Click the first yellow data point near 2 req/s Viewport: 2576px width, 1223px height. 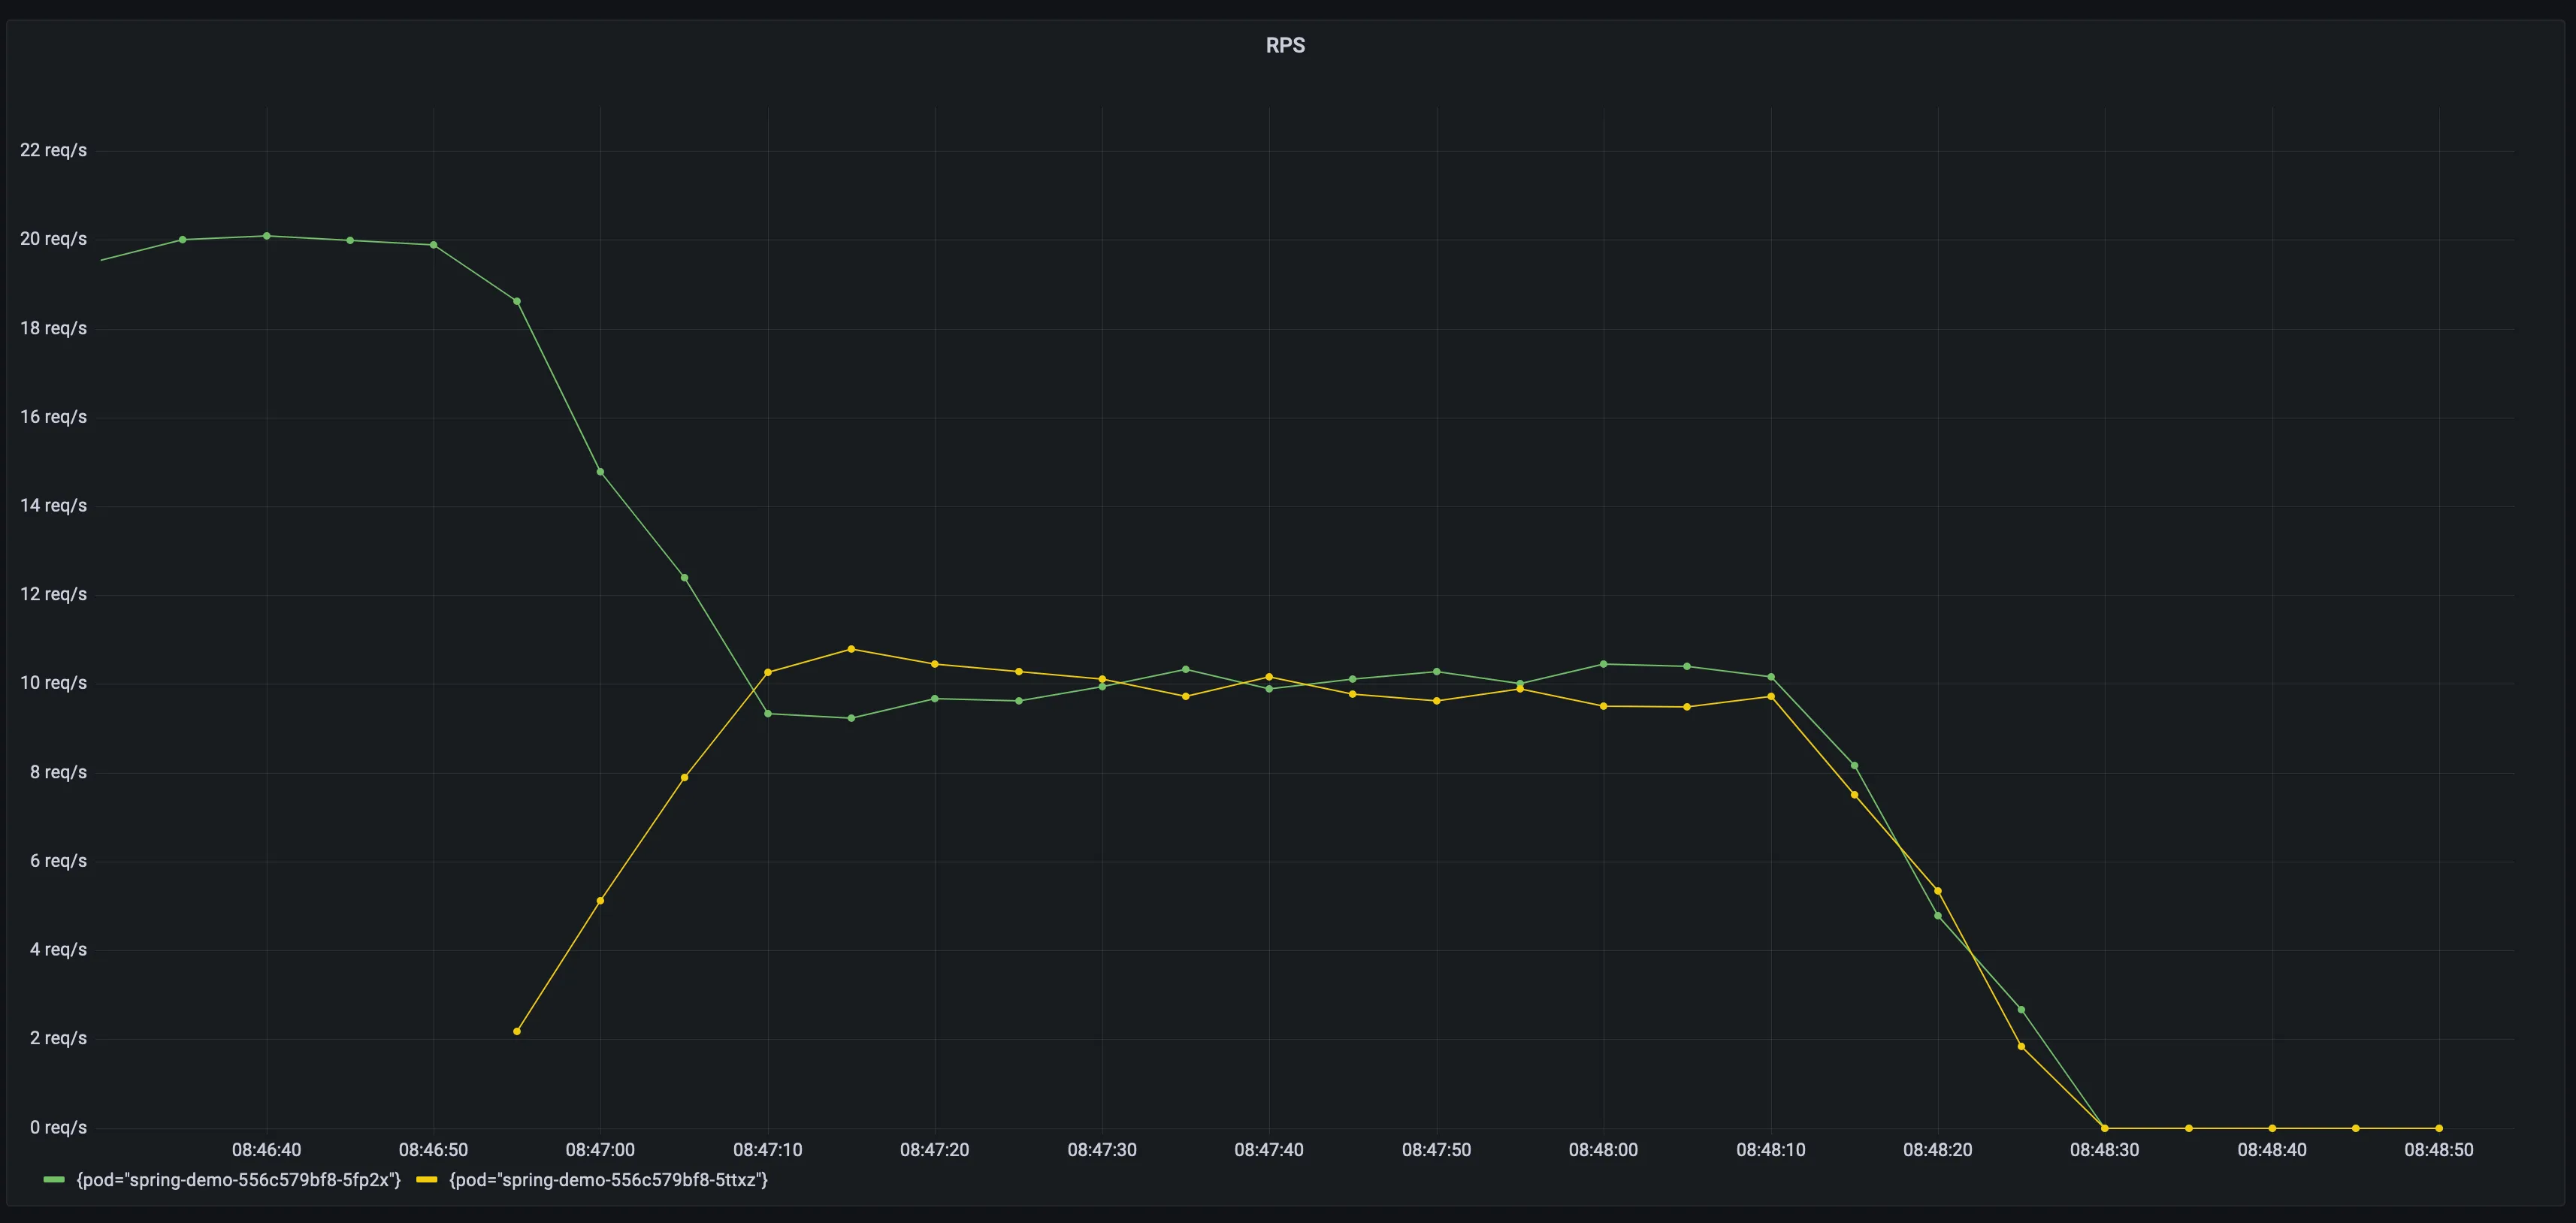[x=517, y=1029]
